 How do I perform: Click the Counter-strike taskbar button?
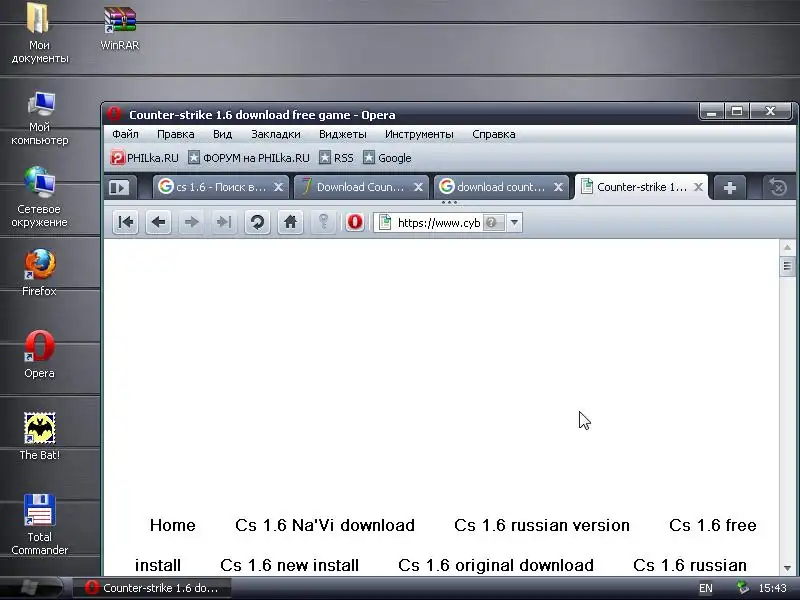point(152,588)
